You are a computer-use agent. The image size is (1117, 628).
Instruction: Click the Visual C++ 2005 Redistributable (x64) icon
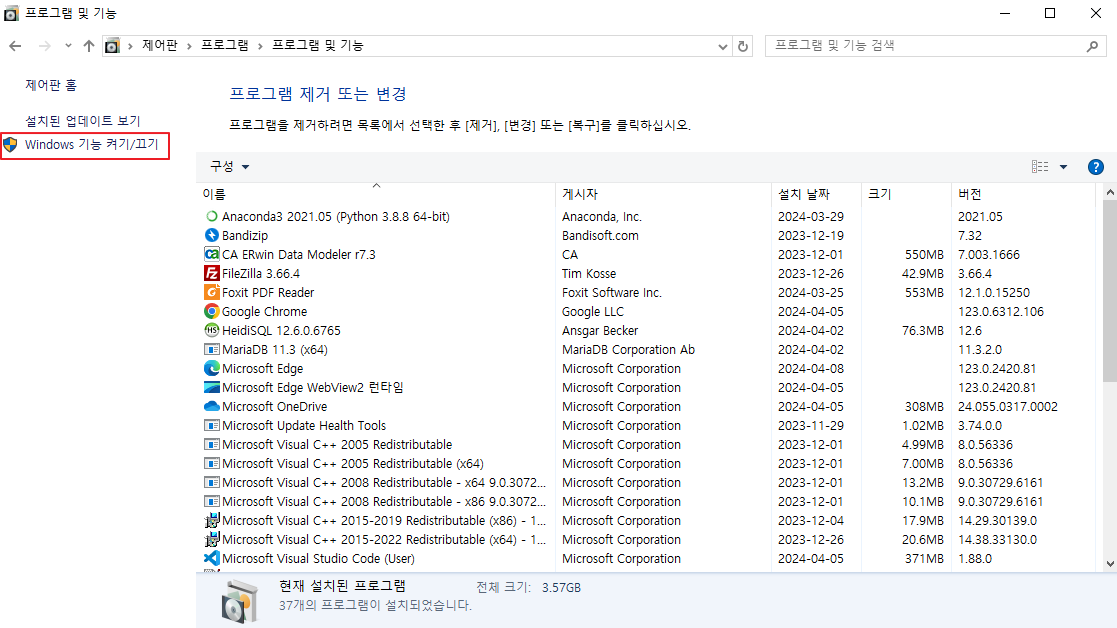coord(212,464)
